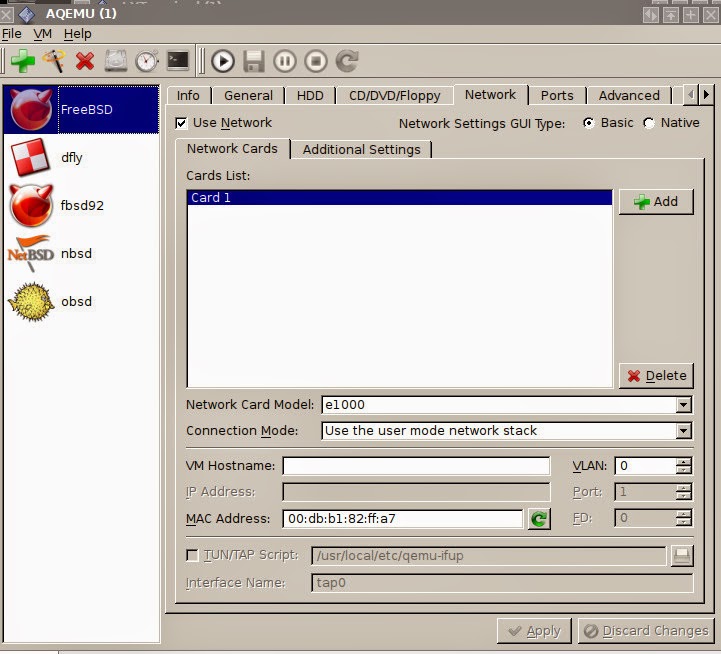Toggle the Use Network checkbox
This screenshot has height=654, width=721.
pos(181,123)
